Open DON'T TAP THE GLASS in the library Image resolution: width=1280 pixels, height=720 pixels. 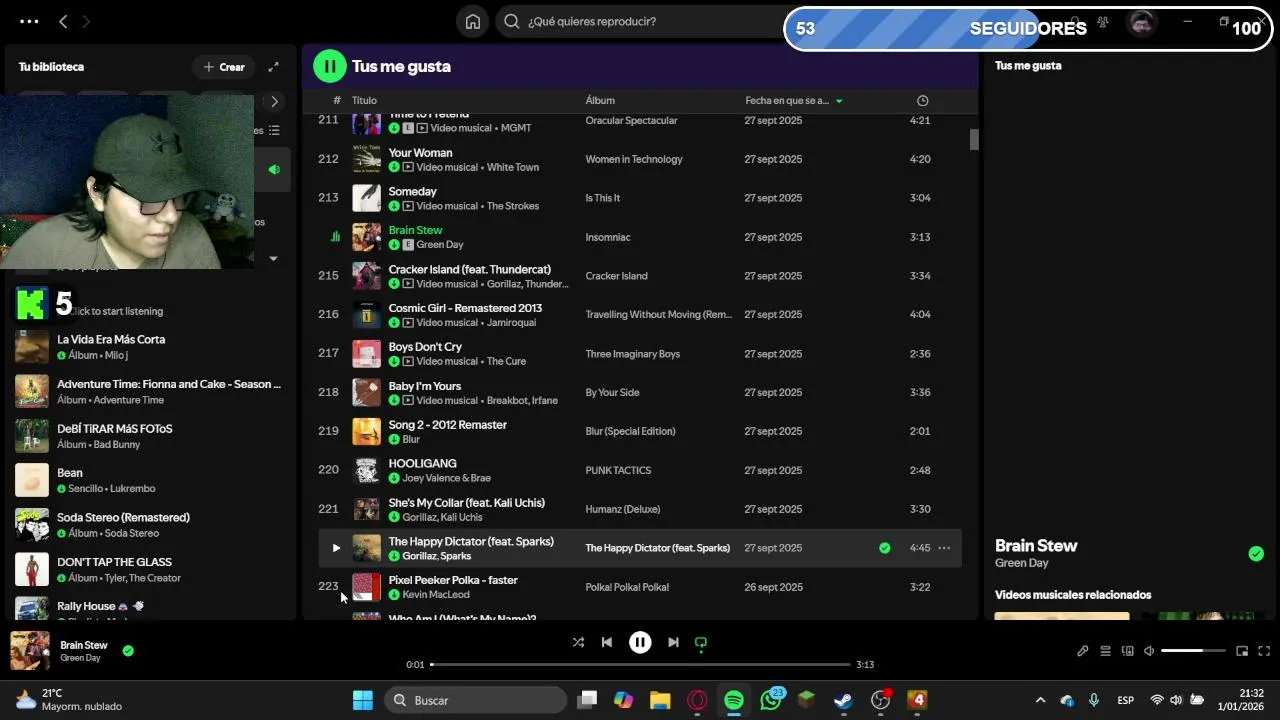149,569
